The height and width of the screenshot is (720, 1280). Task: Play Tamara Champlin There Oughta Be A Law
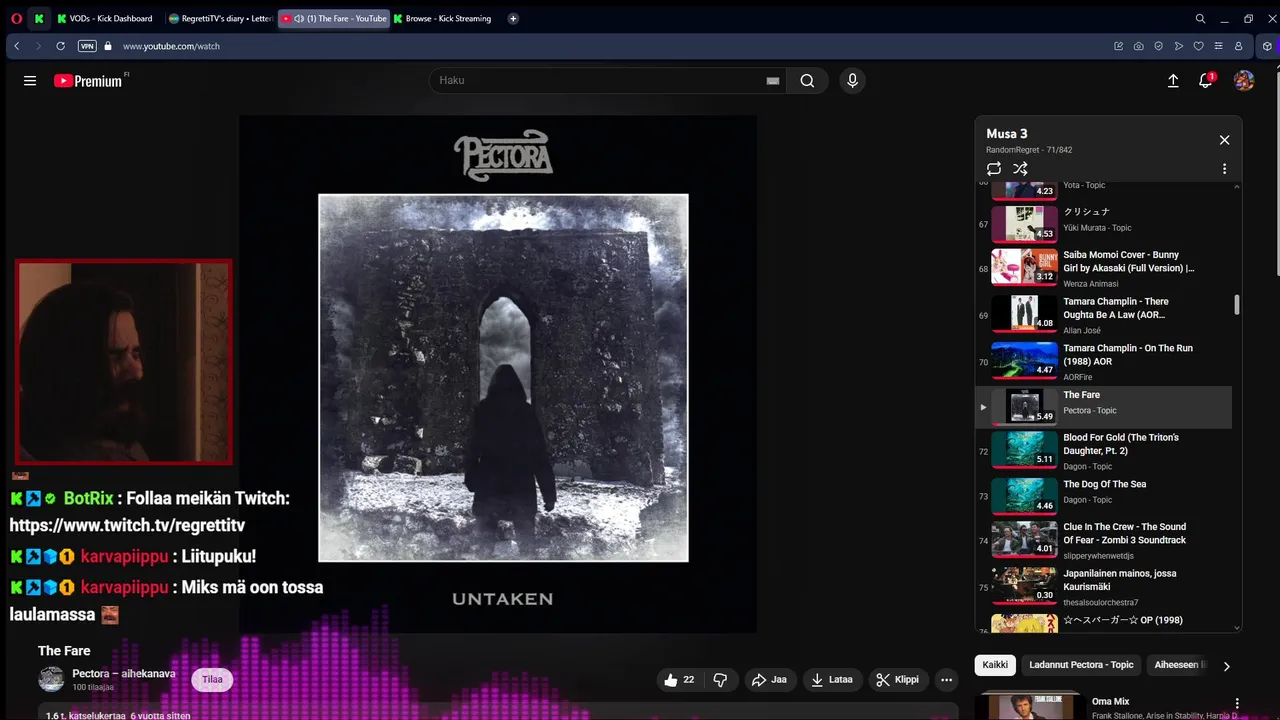pyautogui.click(x=1105, y=314)
